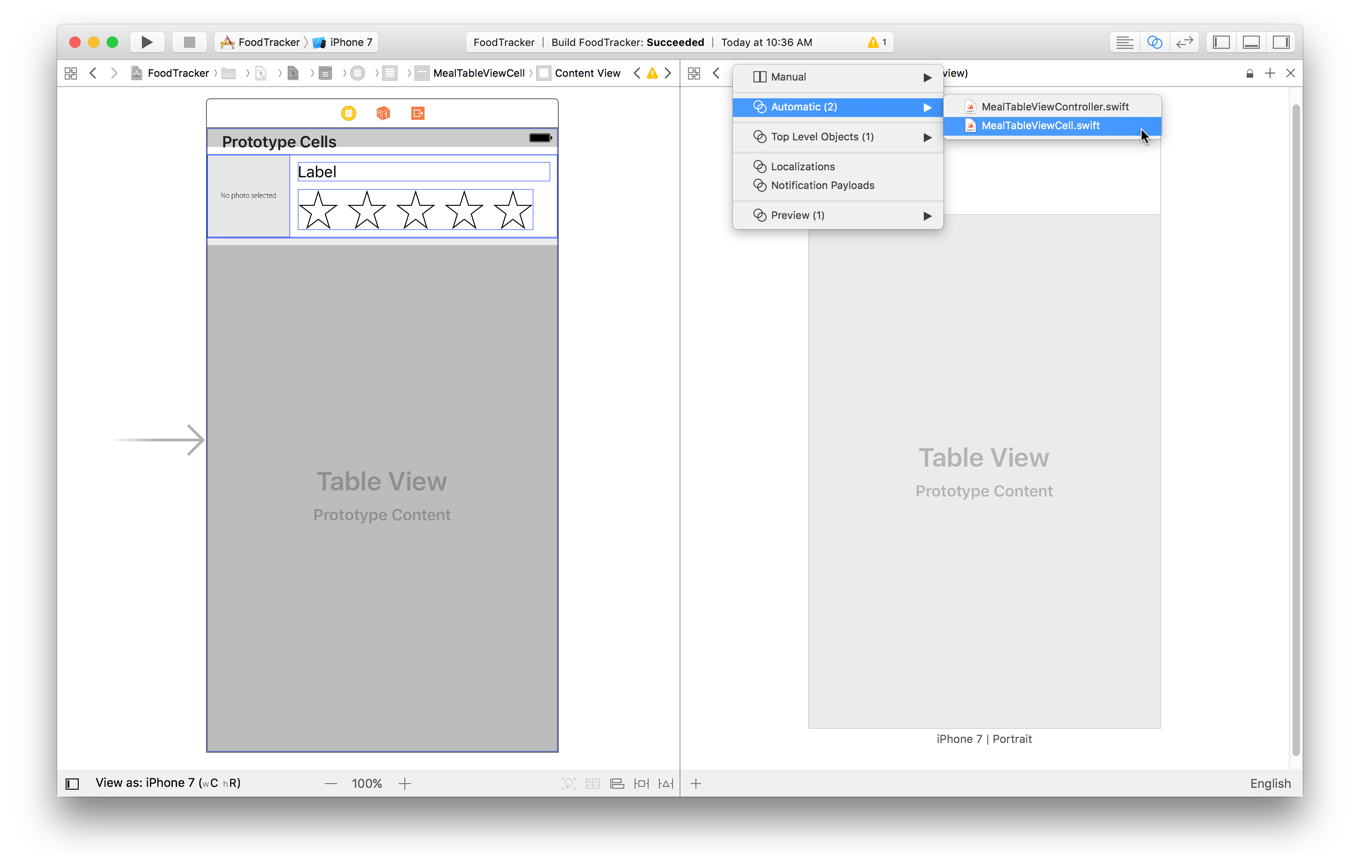Select the Table View in left canvas

tap(382, 496)
